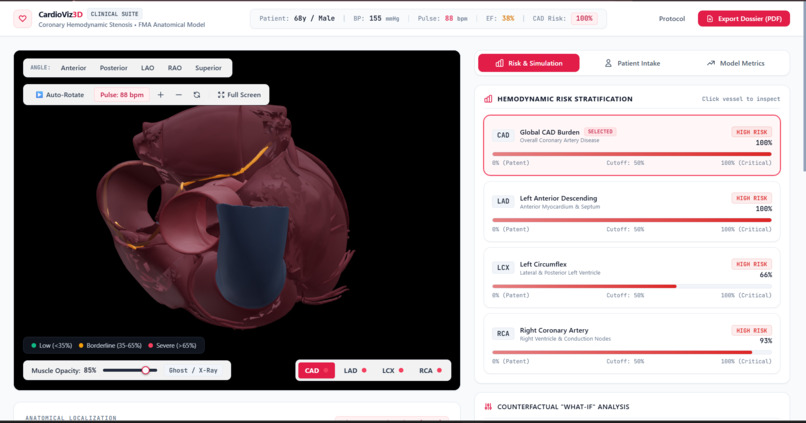806x423 pixels.
Task: Click the CAD Risk 100% badge
Action: pos(584,19)
